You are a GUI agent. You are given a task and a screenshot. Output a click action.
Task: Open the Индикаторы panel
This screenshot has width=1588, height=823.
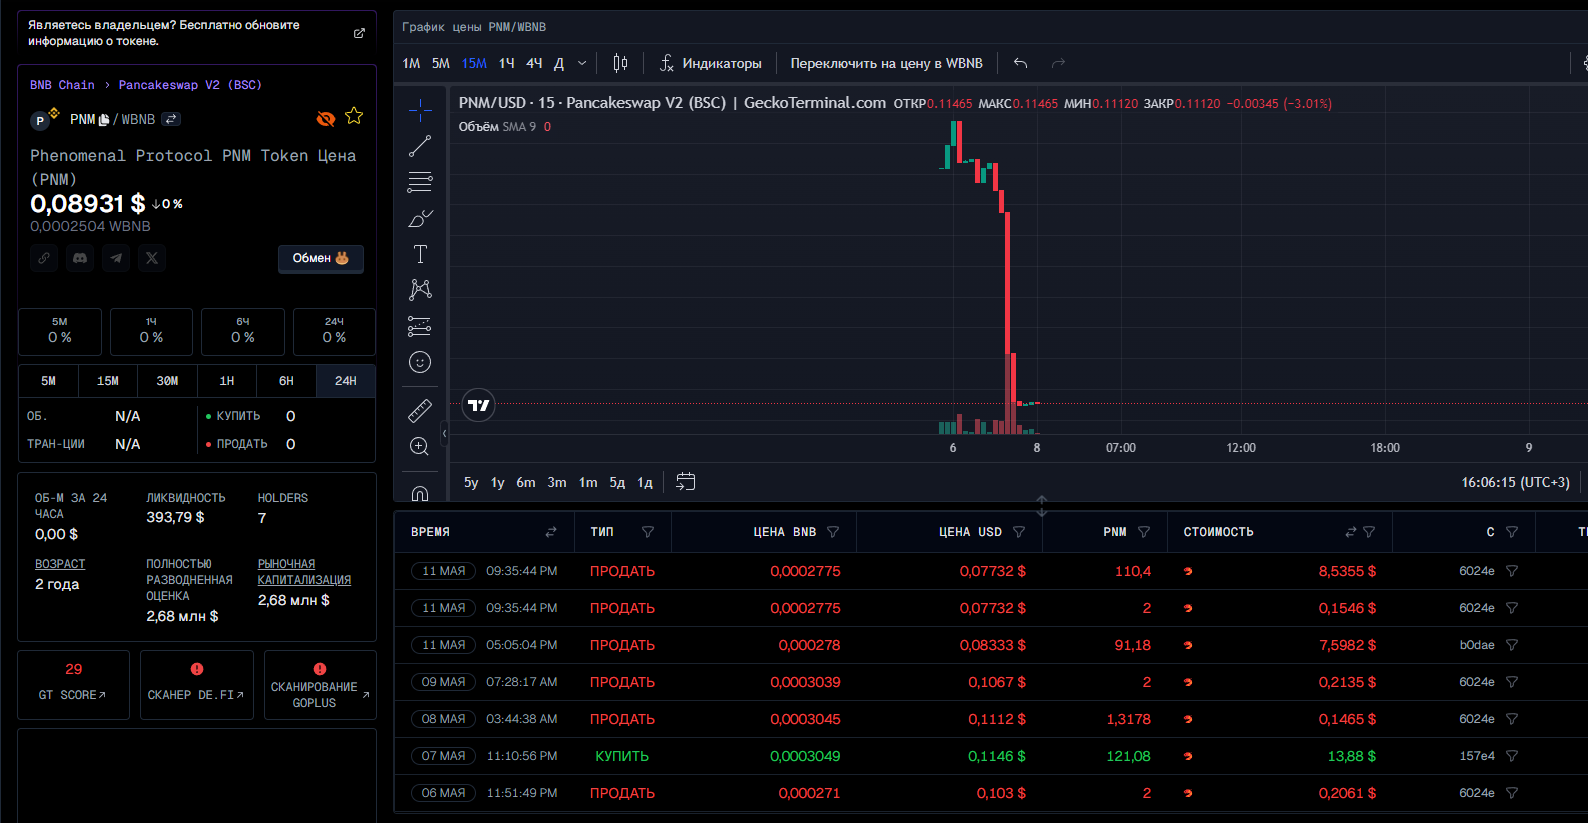pos(710,63)
